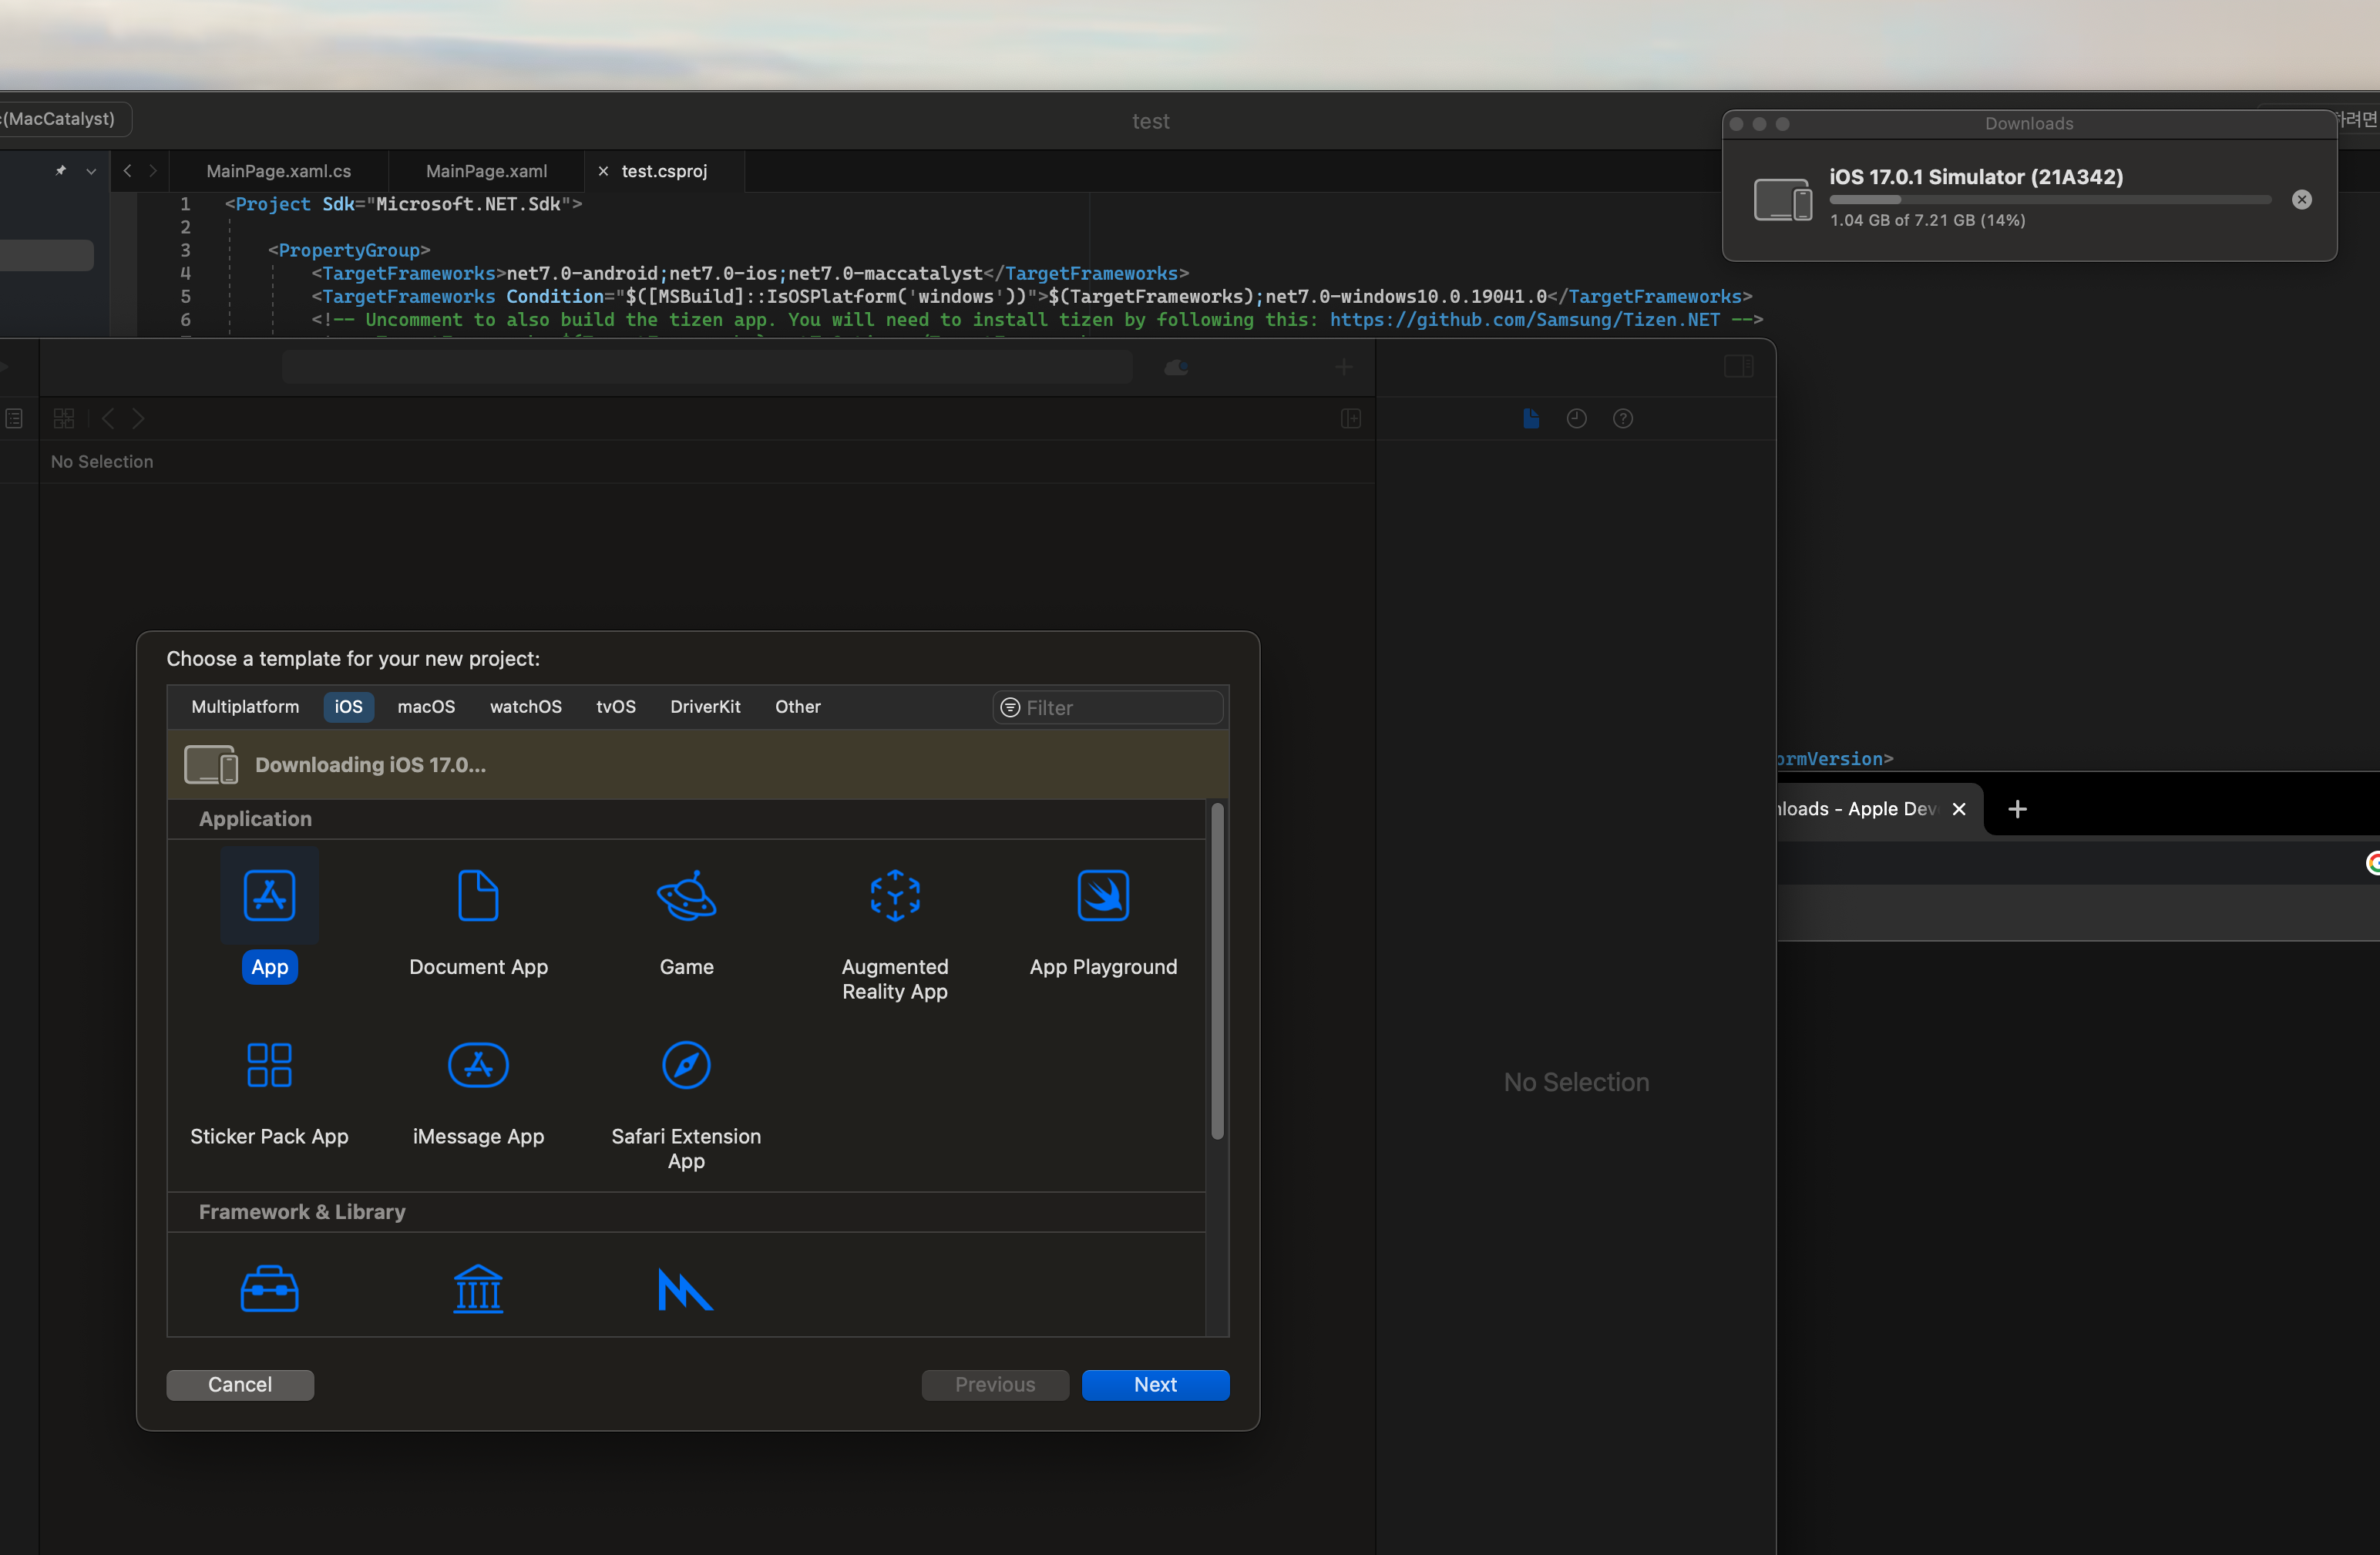Click the template list scrollbar
2380x1555 pixels.
(1217, 970)
